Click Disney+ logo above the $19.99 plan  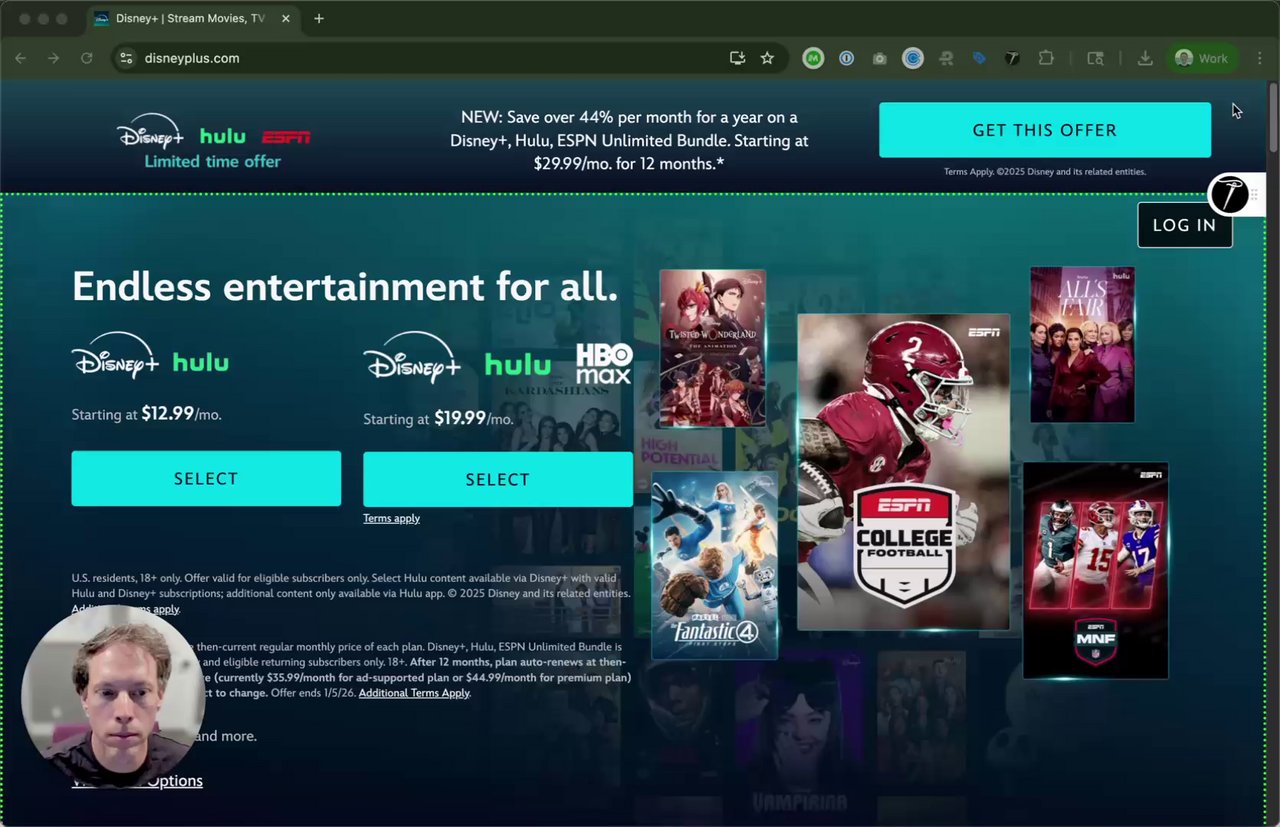tap(412, 358)
